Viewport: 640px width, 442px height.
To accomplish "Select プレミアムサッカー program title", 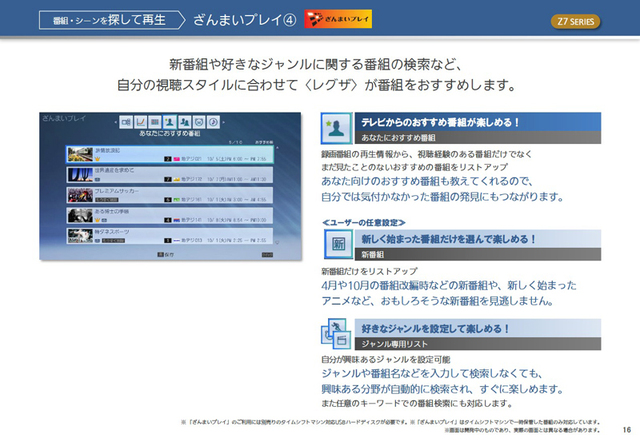I will pos(117,191).
